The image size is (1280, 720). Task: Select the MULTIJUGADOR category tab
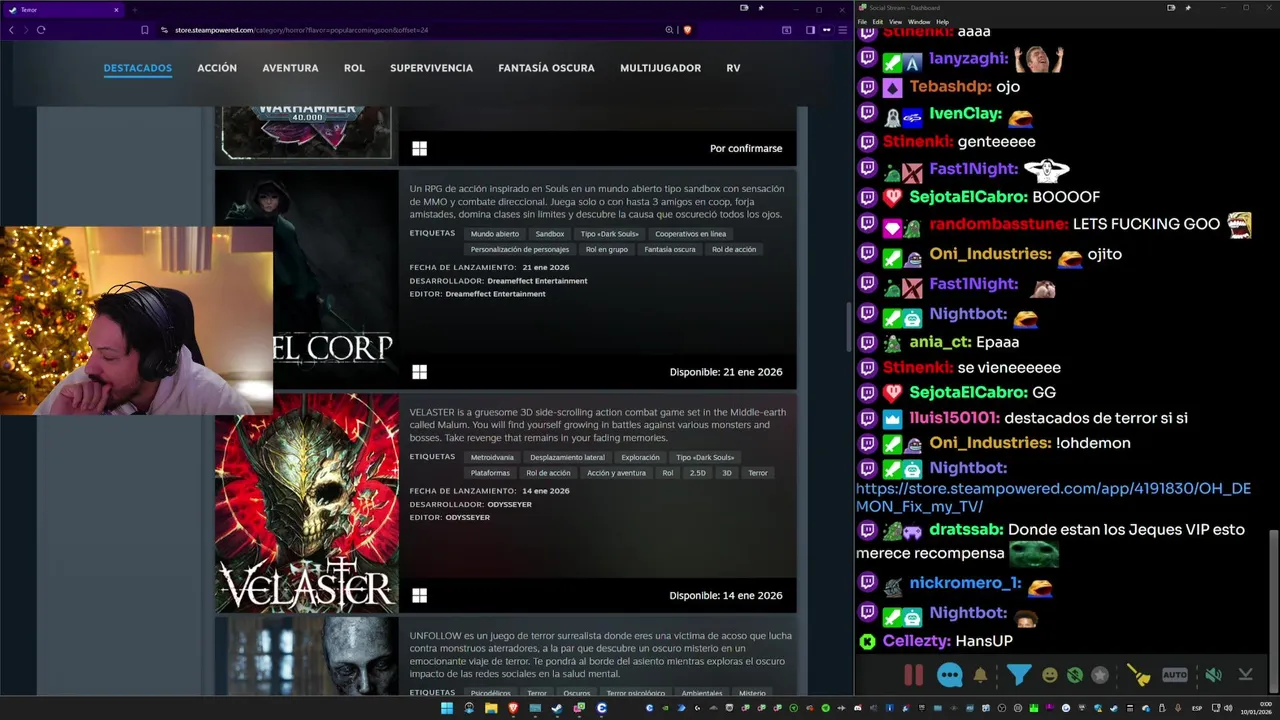(660, 68)
